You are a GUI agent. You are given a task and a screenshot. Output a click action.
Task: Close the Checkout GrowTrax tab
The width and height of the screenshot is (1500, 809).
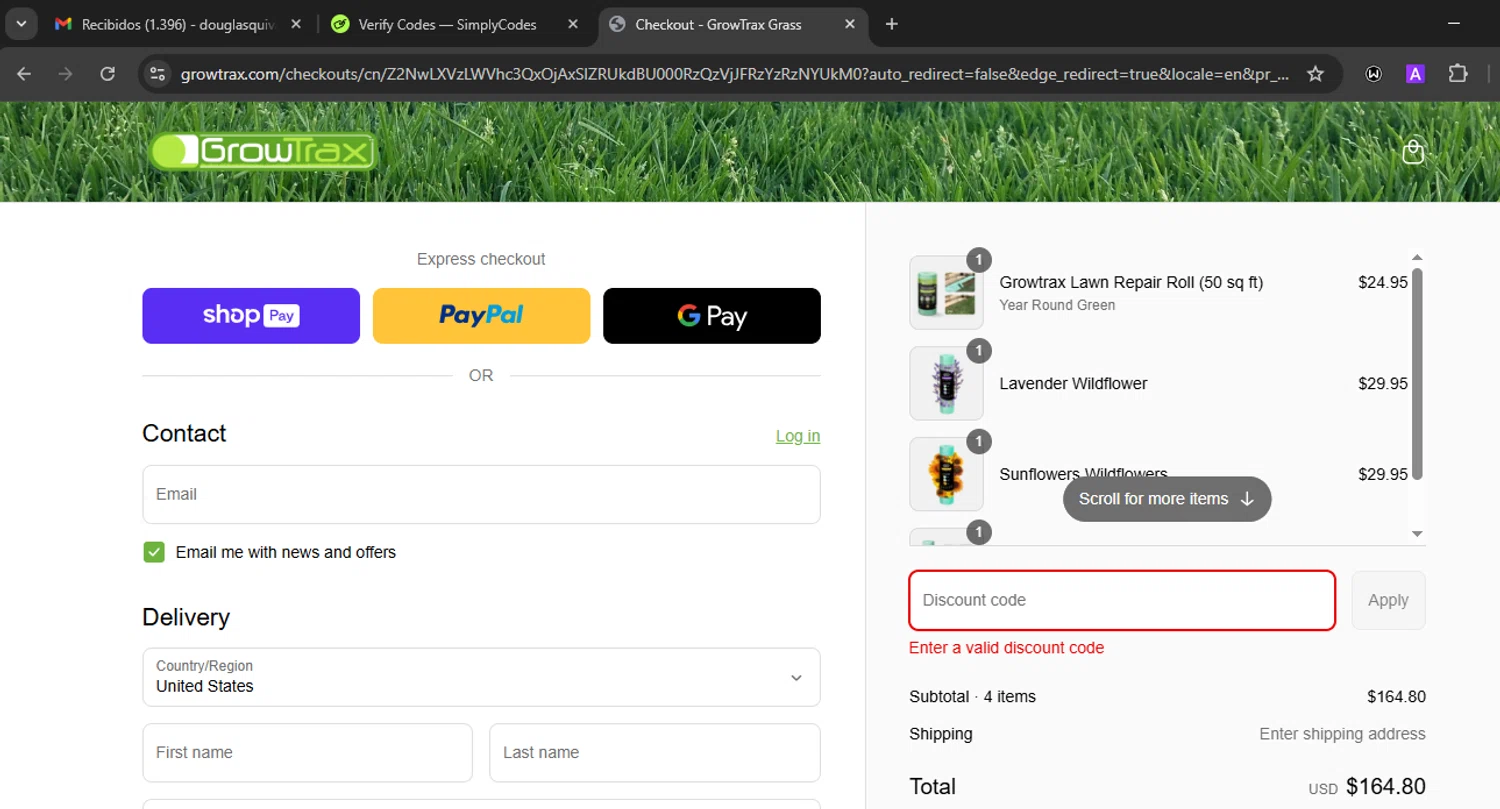[849, 24]
